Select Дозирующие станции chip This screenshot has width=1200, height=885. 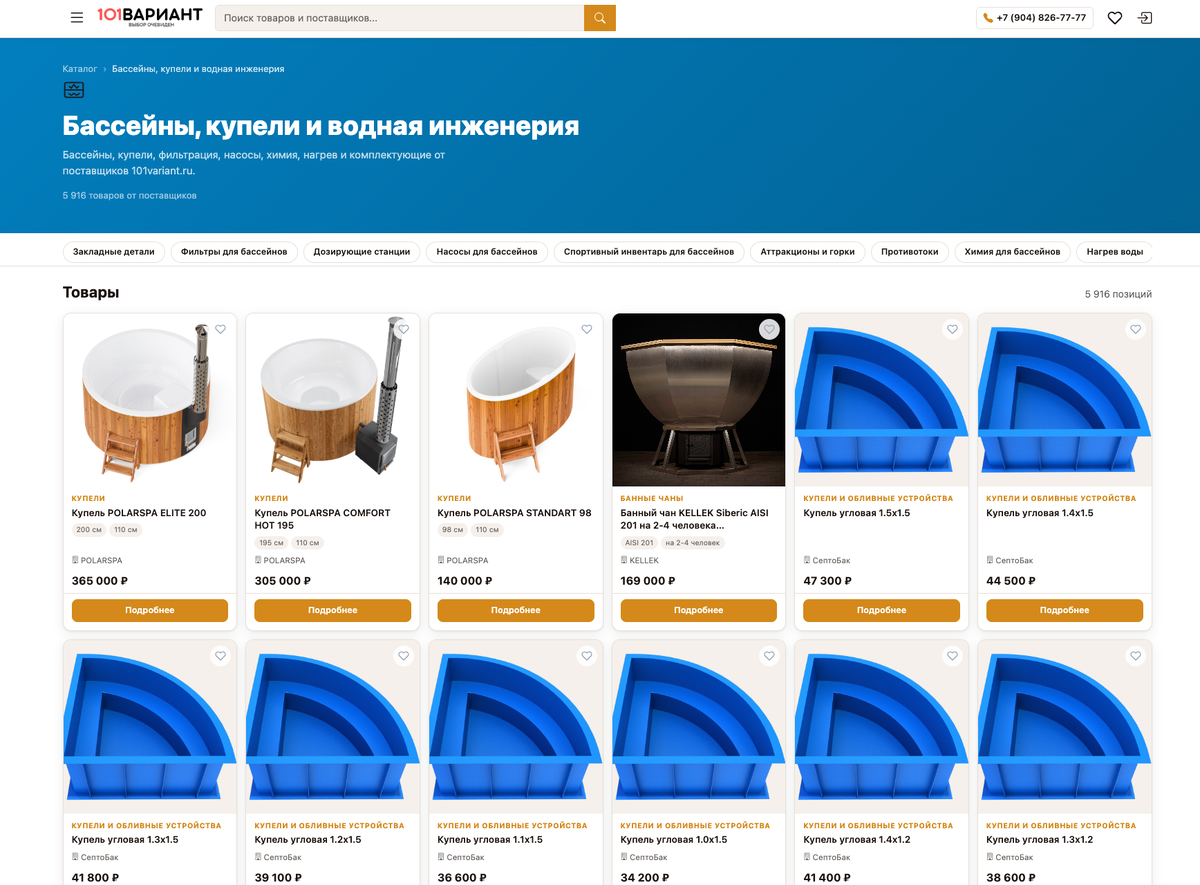pos(362,252)
